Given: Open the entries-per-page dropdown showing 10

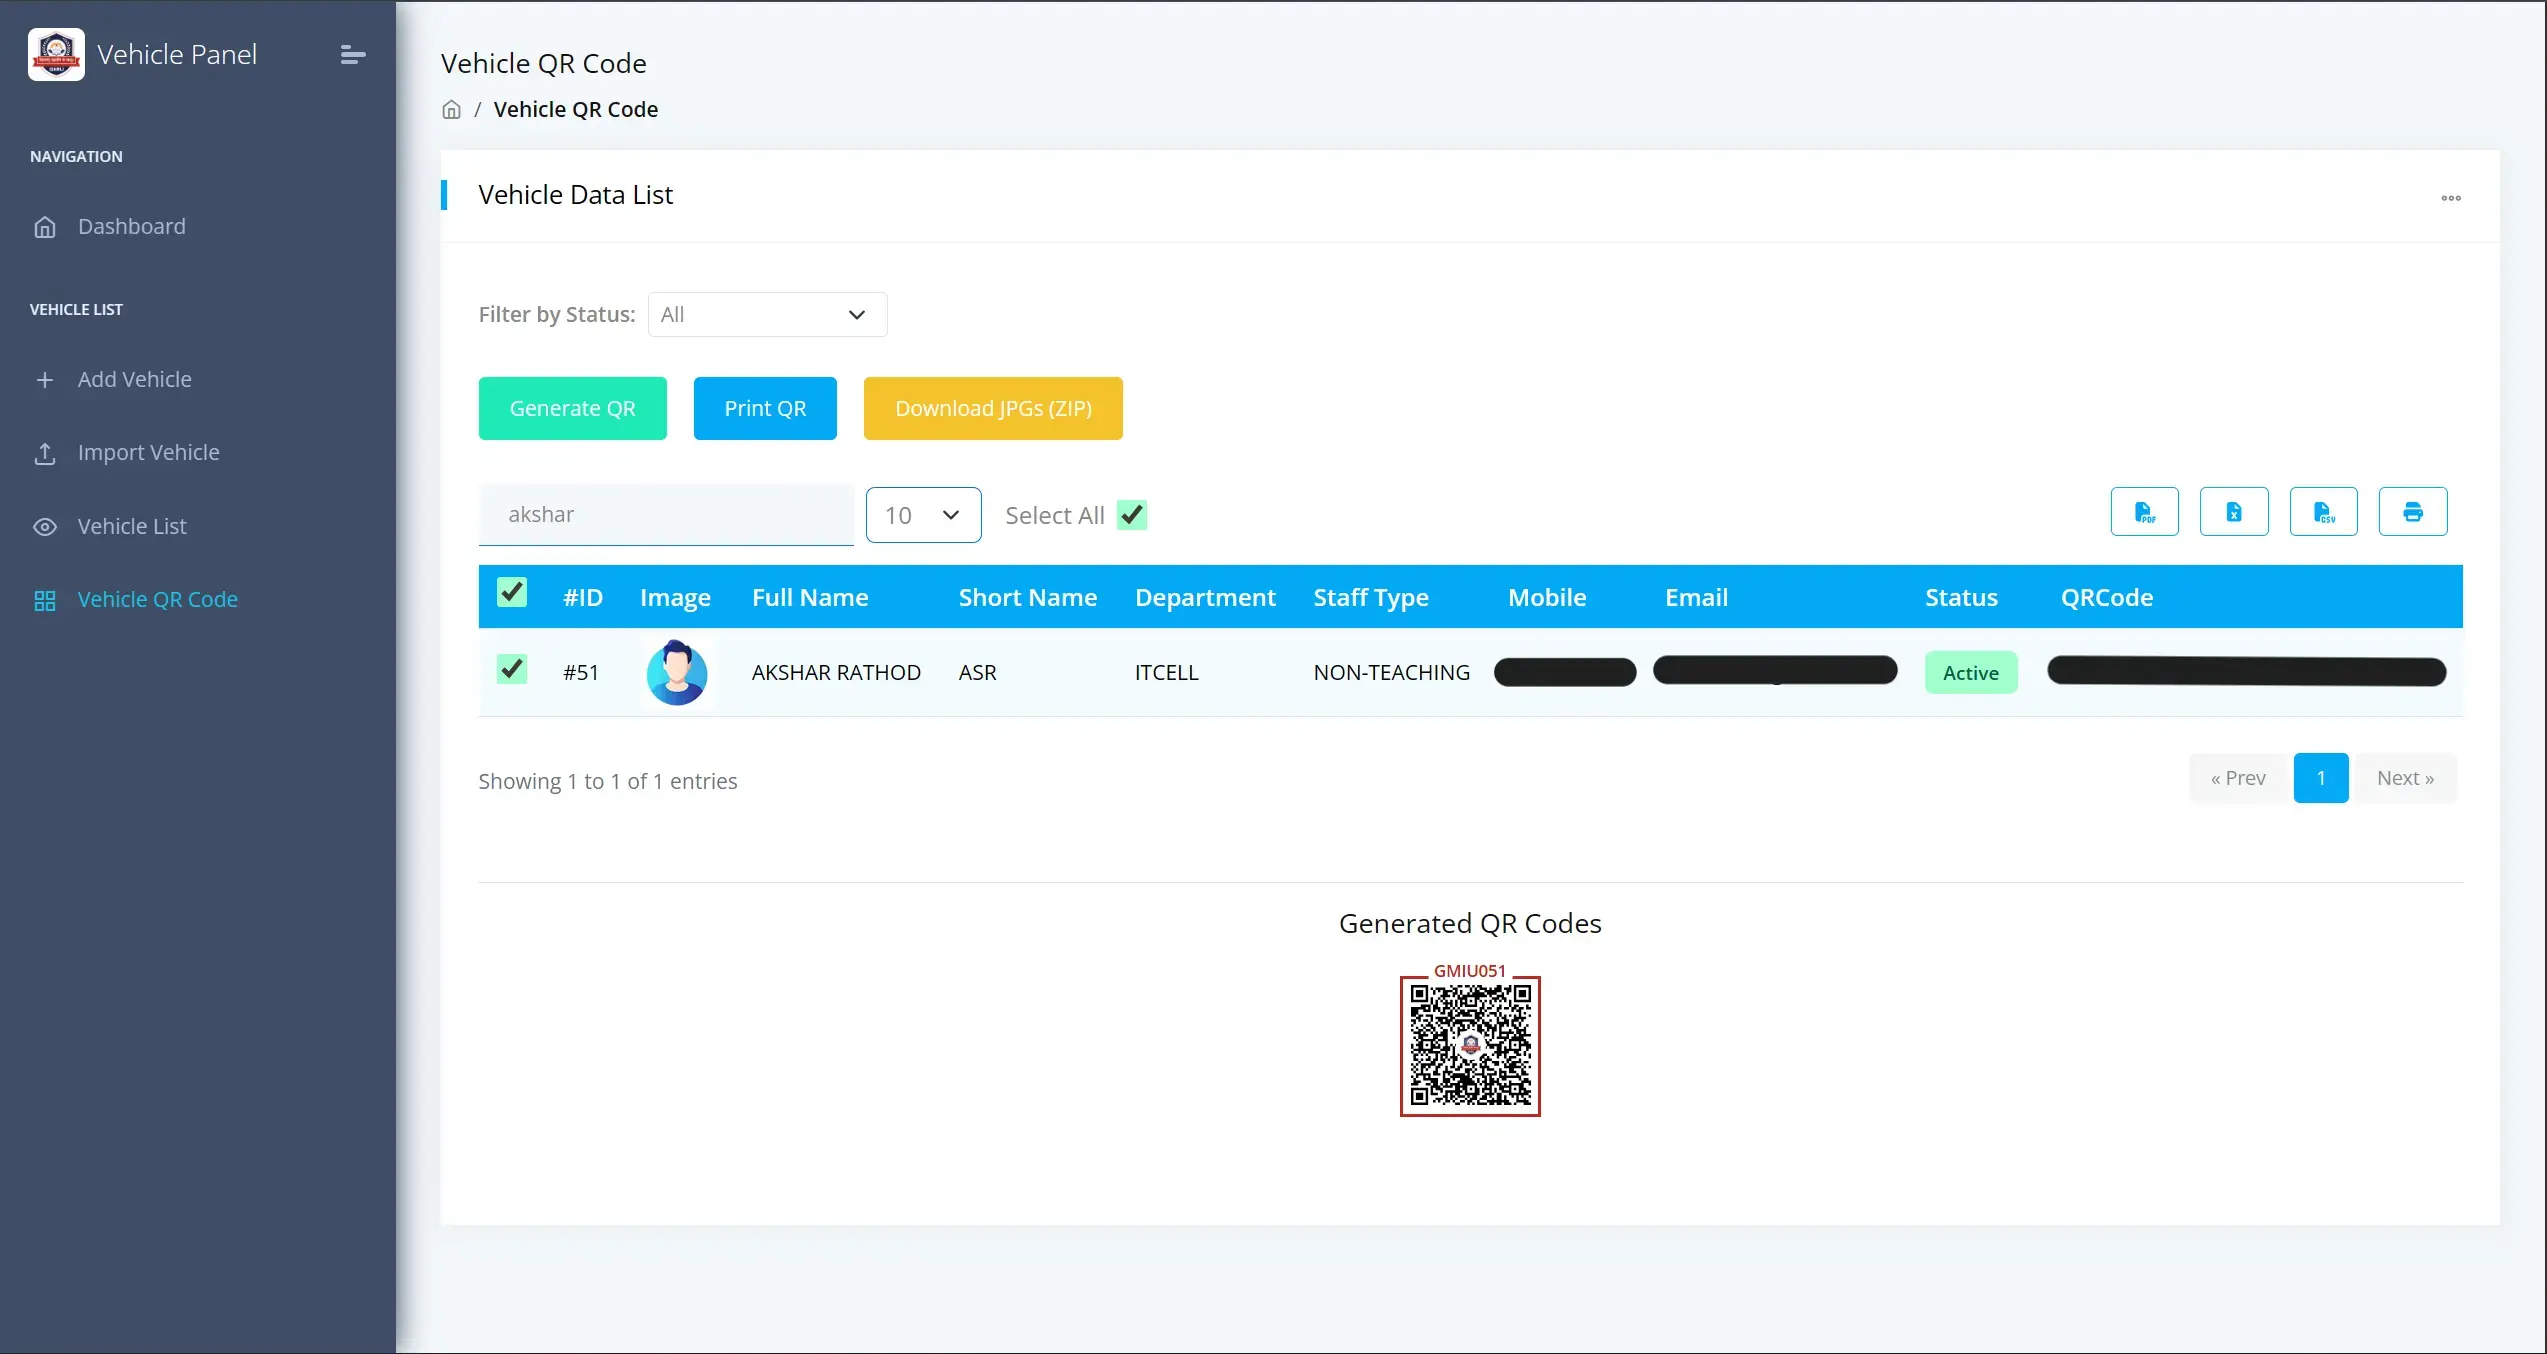Looking at the screenshot, I should pyautogui.click(x=923, y=515).
